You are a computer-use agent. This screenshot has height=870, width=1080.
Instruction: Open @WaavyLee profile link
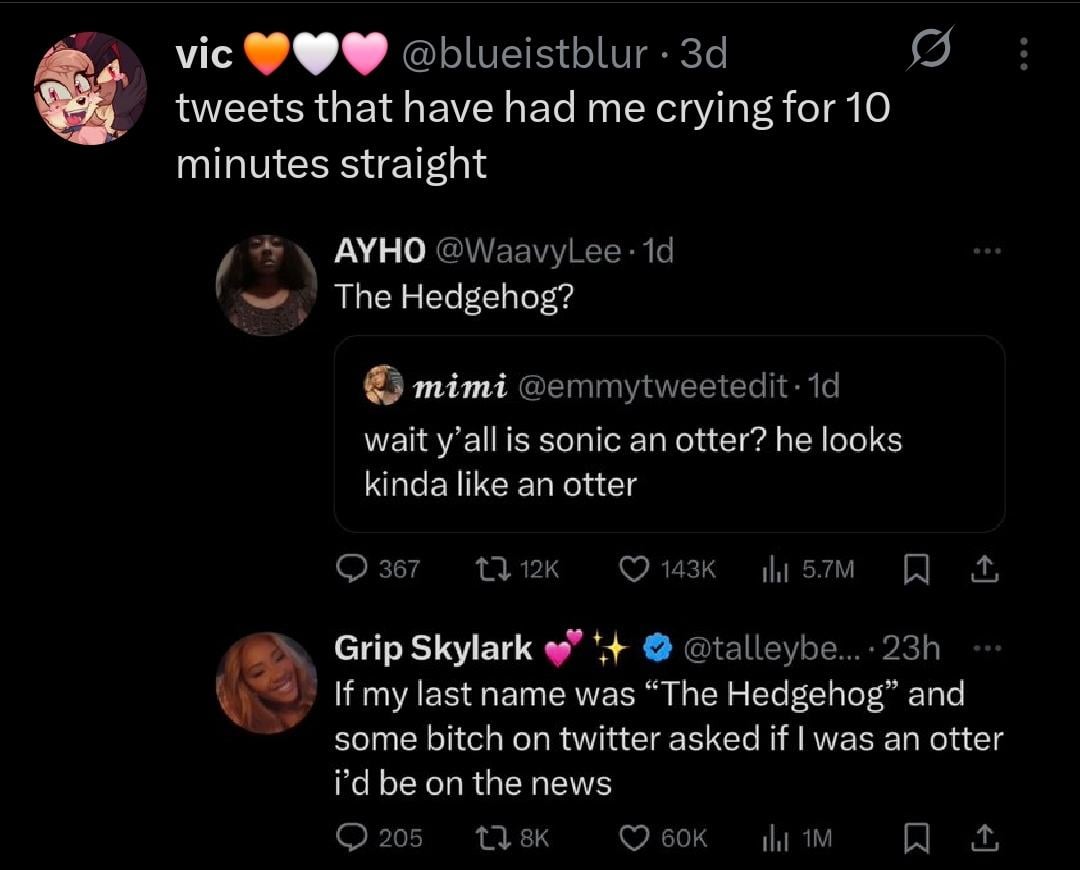coord(528,251)
